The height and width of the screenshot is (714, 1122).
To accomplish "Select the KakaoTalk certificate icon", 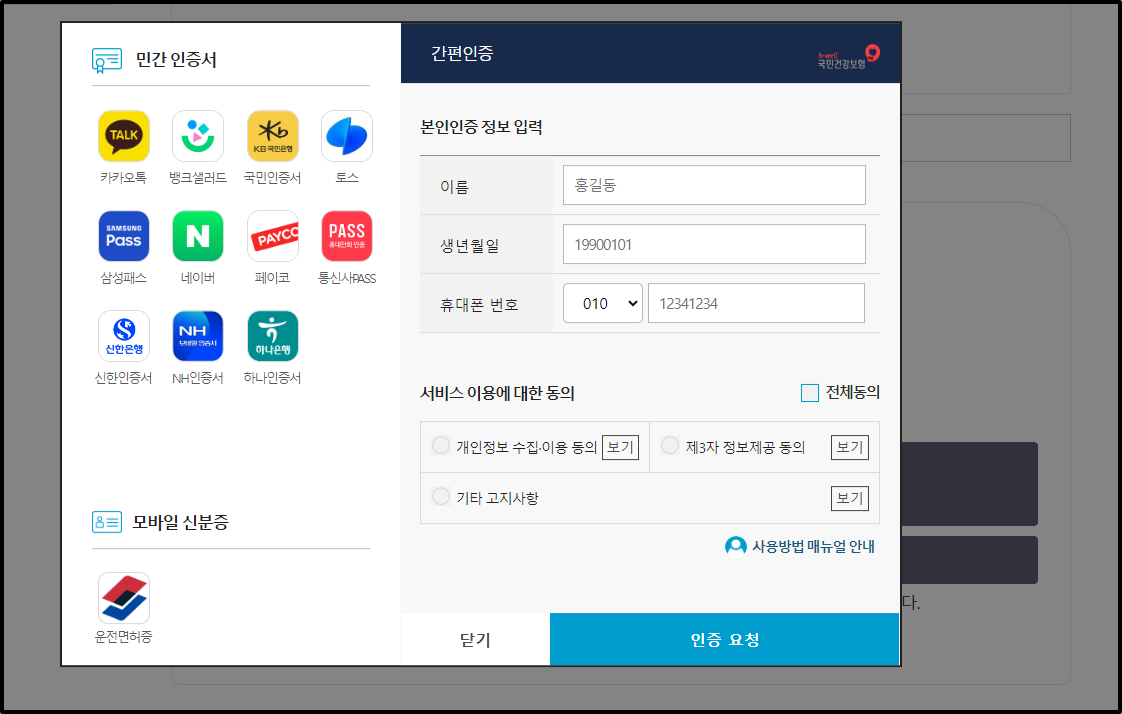I will tap(124, 136).
